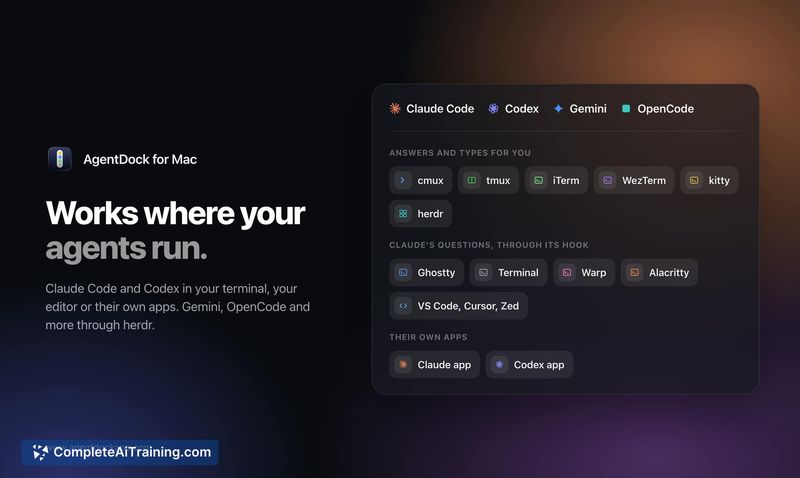Click the Warp chip label

pyautogui.click(x=593, y=273)
